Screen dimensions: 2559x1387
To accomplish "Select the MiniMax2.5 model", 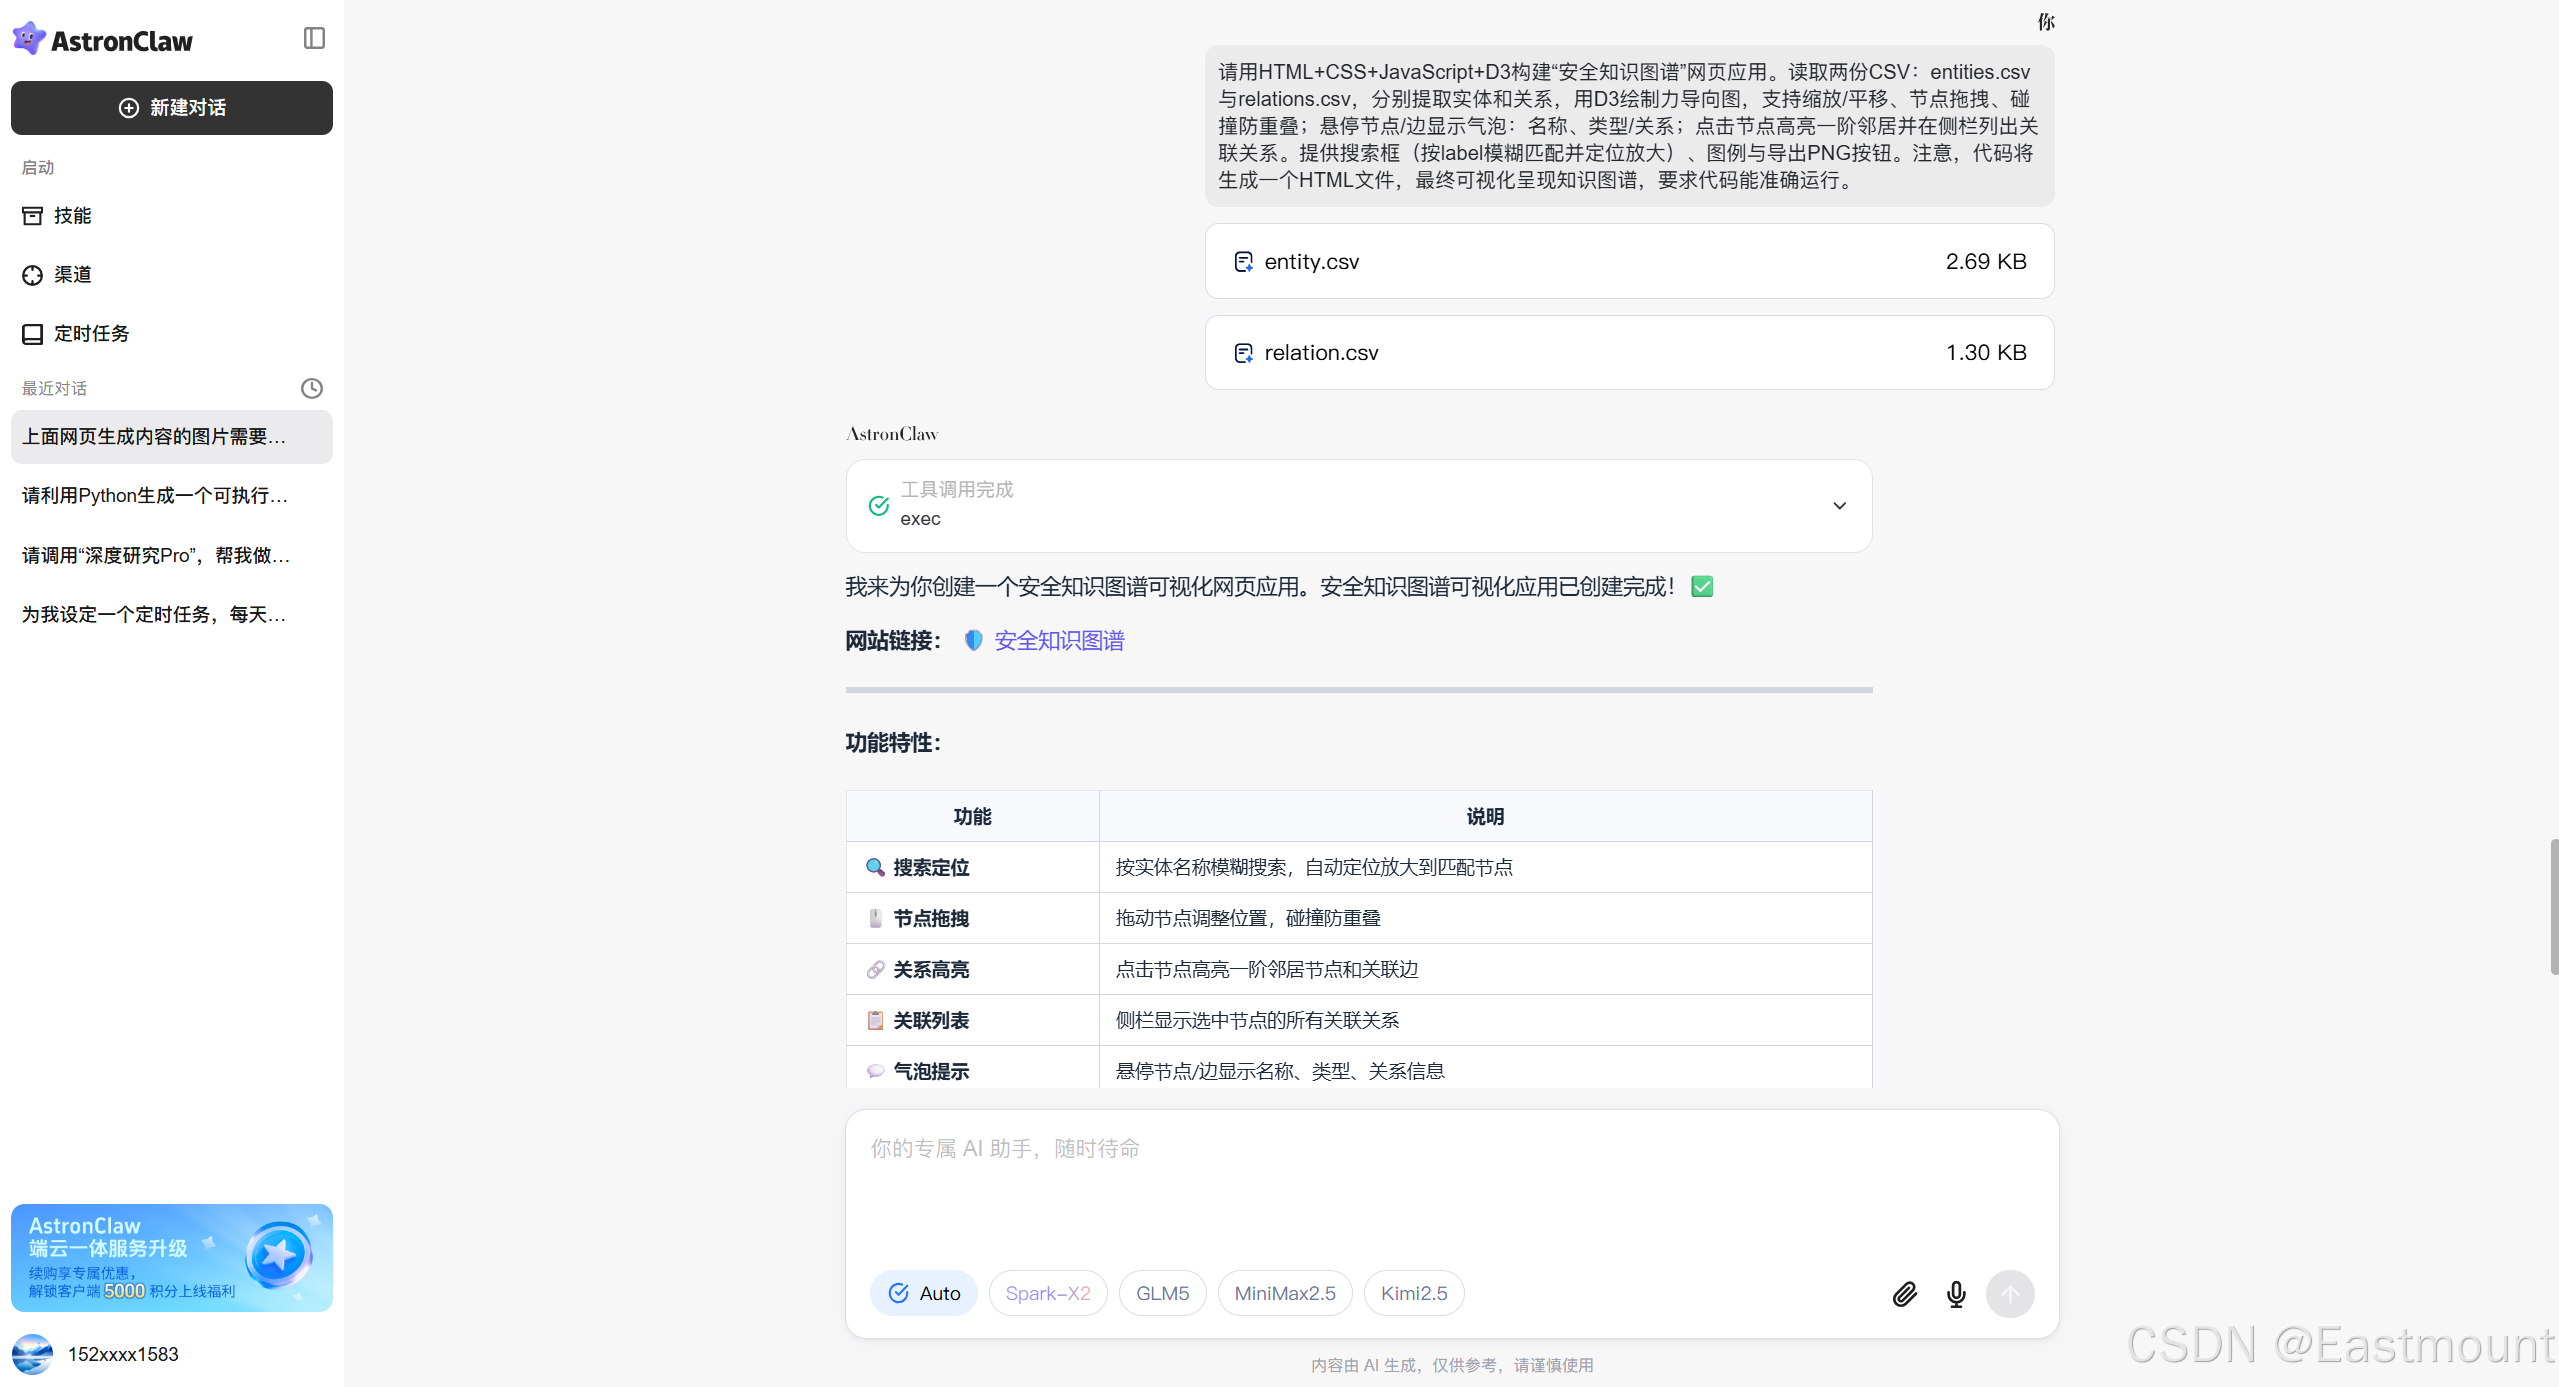I will (x=1284, y=1293).
